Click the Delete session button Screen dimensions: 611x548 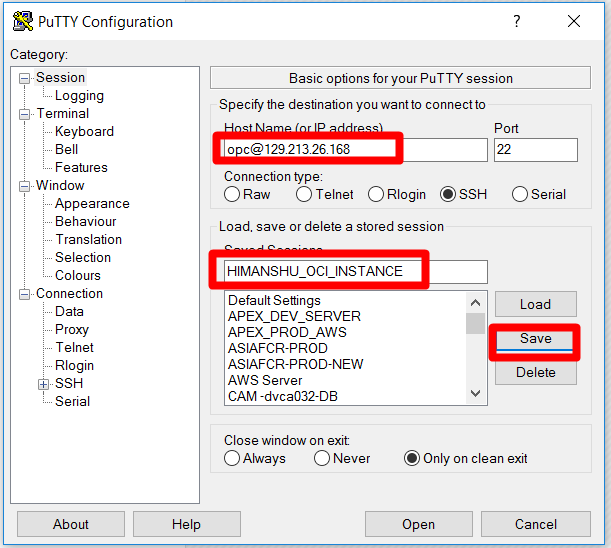click(536, 372)
